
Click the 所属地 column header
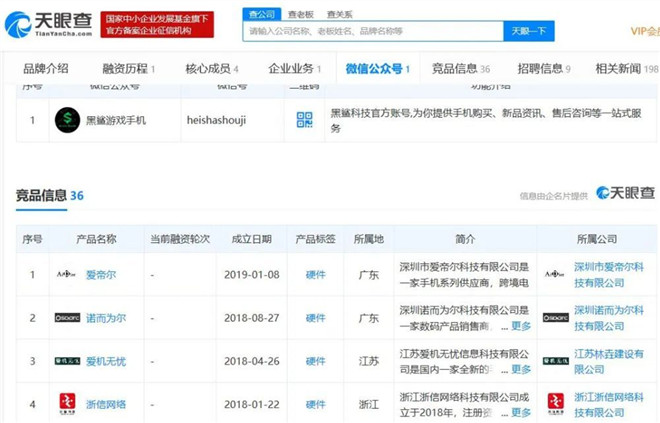(369, 239)
